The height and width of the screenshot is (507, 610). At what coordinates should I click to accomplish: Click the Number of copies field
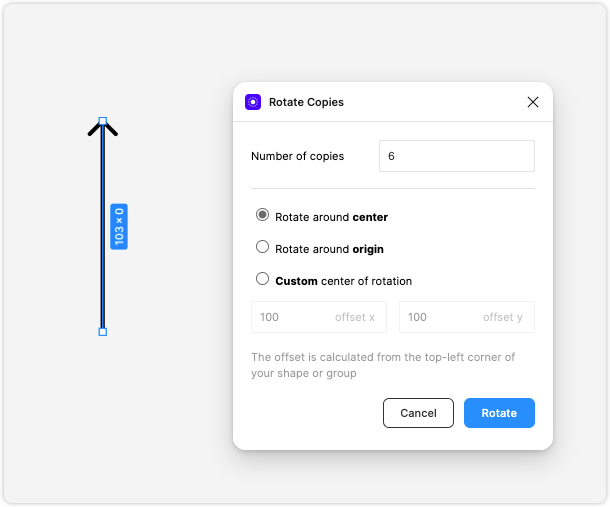[457, 156]
